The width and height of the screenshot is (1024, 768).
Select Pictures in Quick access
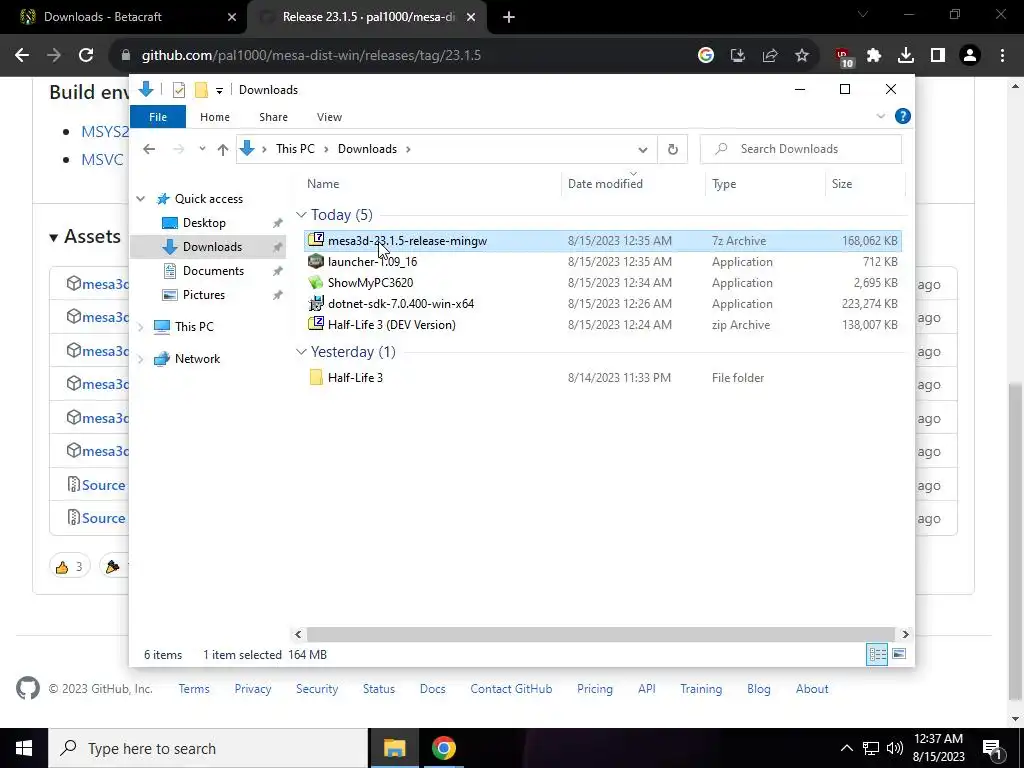click(x=203, y=295)
